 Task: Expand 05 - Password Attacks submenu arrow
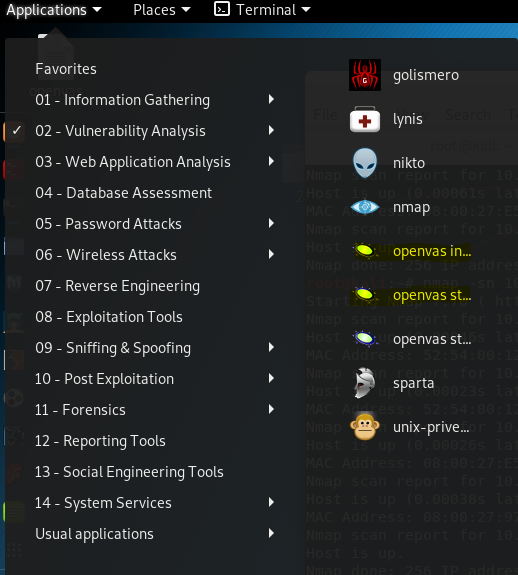(271, 223)
